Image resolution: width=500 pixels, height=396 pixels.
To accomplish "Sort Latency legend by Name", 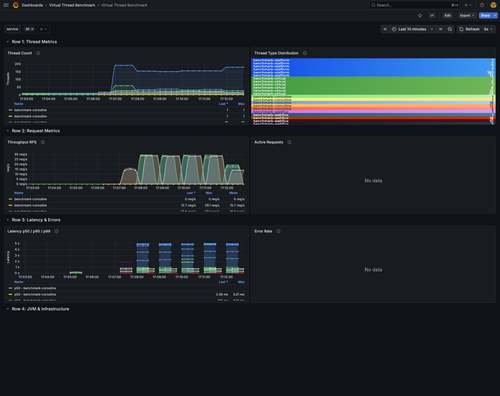I will tap(19, 282).
